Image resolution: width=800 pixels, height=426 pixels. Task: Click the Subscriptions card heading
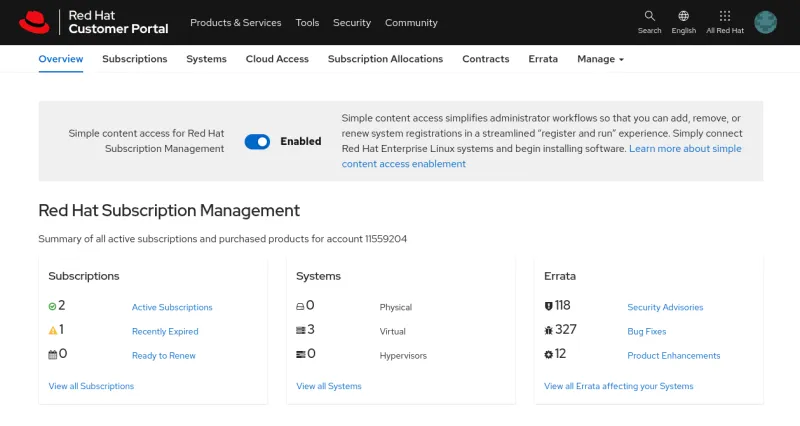(84, 276)
